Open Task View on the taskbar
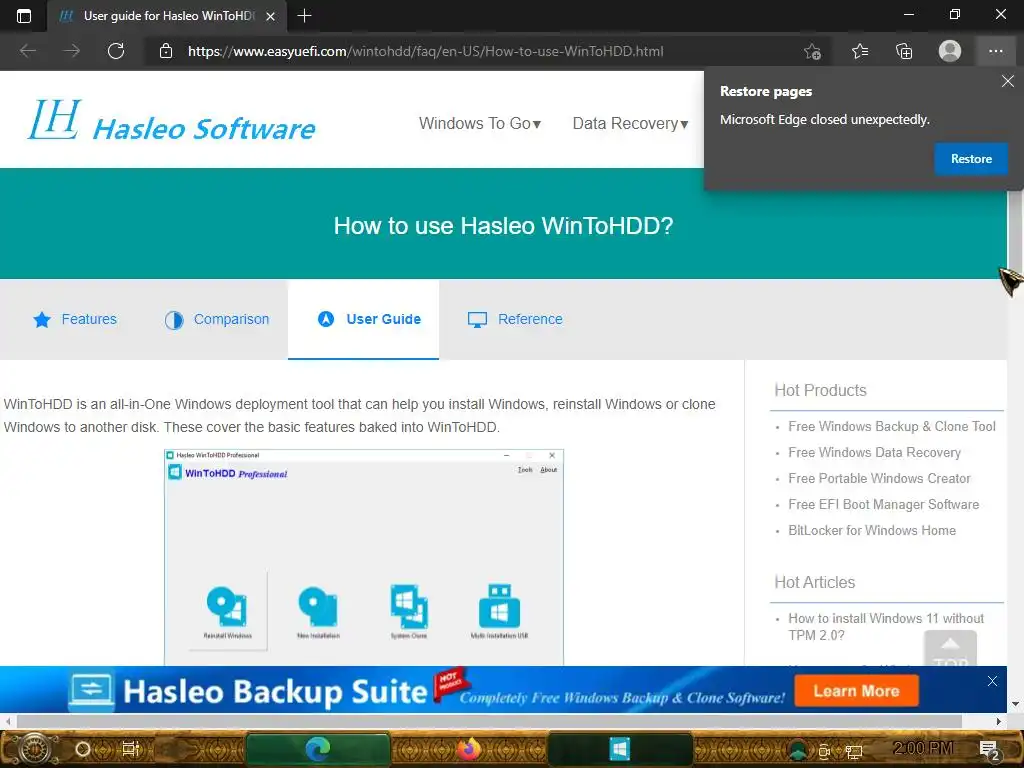 tap(131, 749)
